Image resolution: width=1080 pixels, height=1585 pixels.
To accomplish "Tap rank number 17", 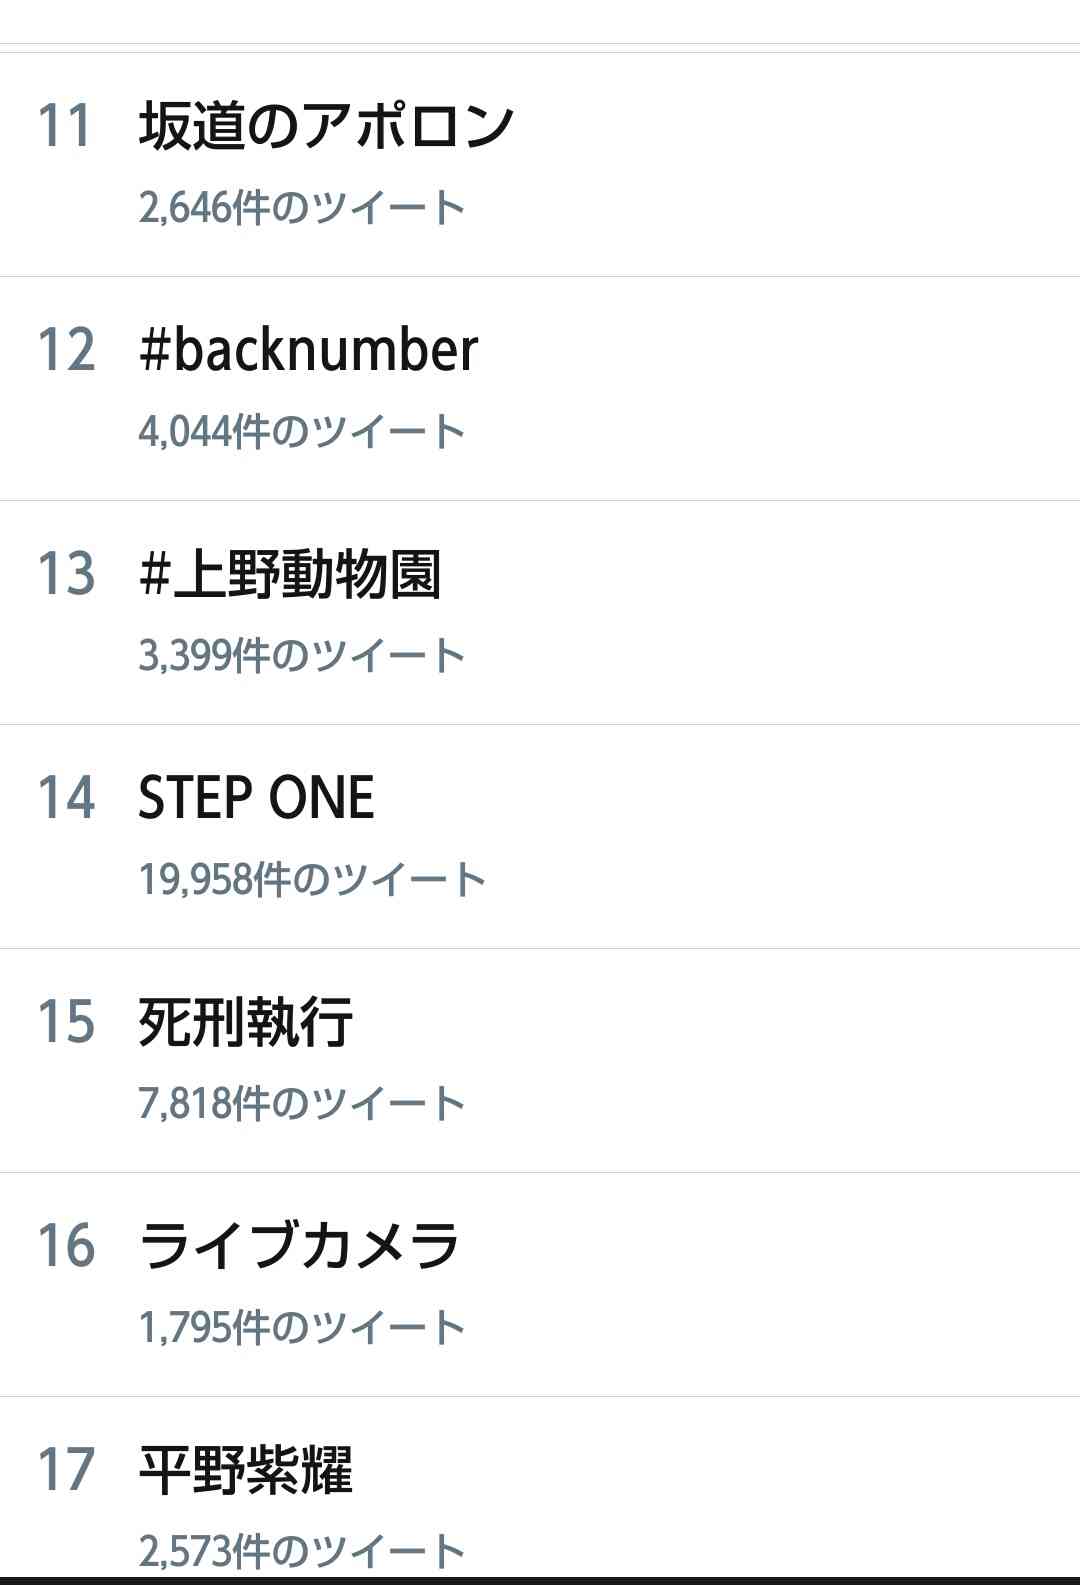I will [66, 1470].
